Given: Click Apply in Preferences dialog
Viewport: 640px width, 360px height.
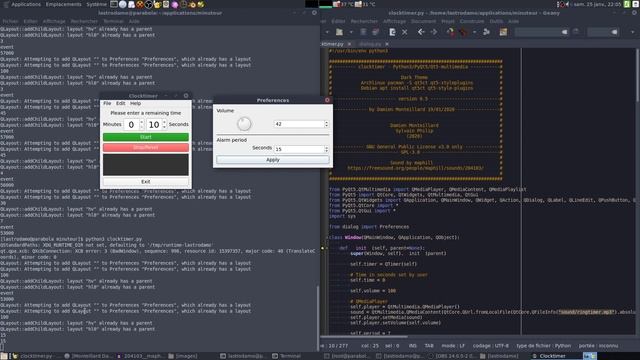Looking at the screenshot, I should click(x=273, y=160).
